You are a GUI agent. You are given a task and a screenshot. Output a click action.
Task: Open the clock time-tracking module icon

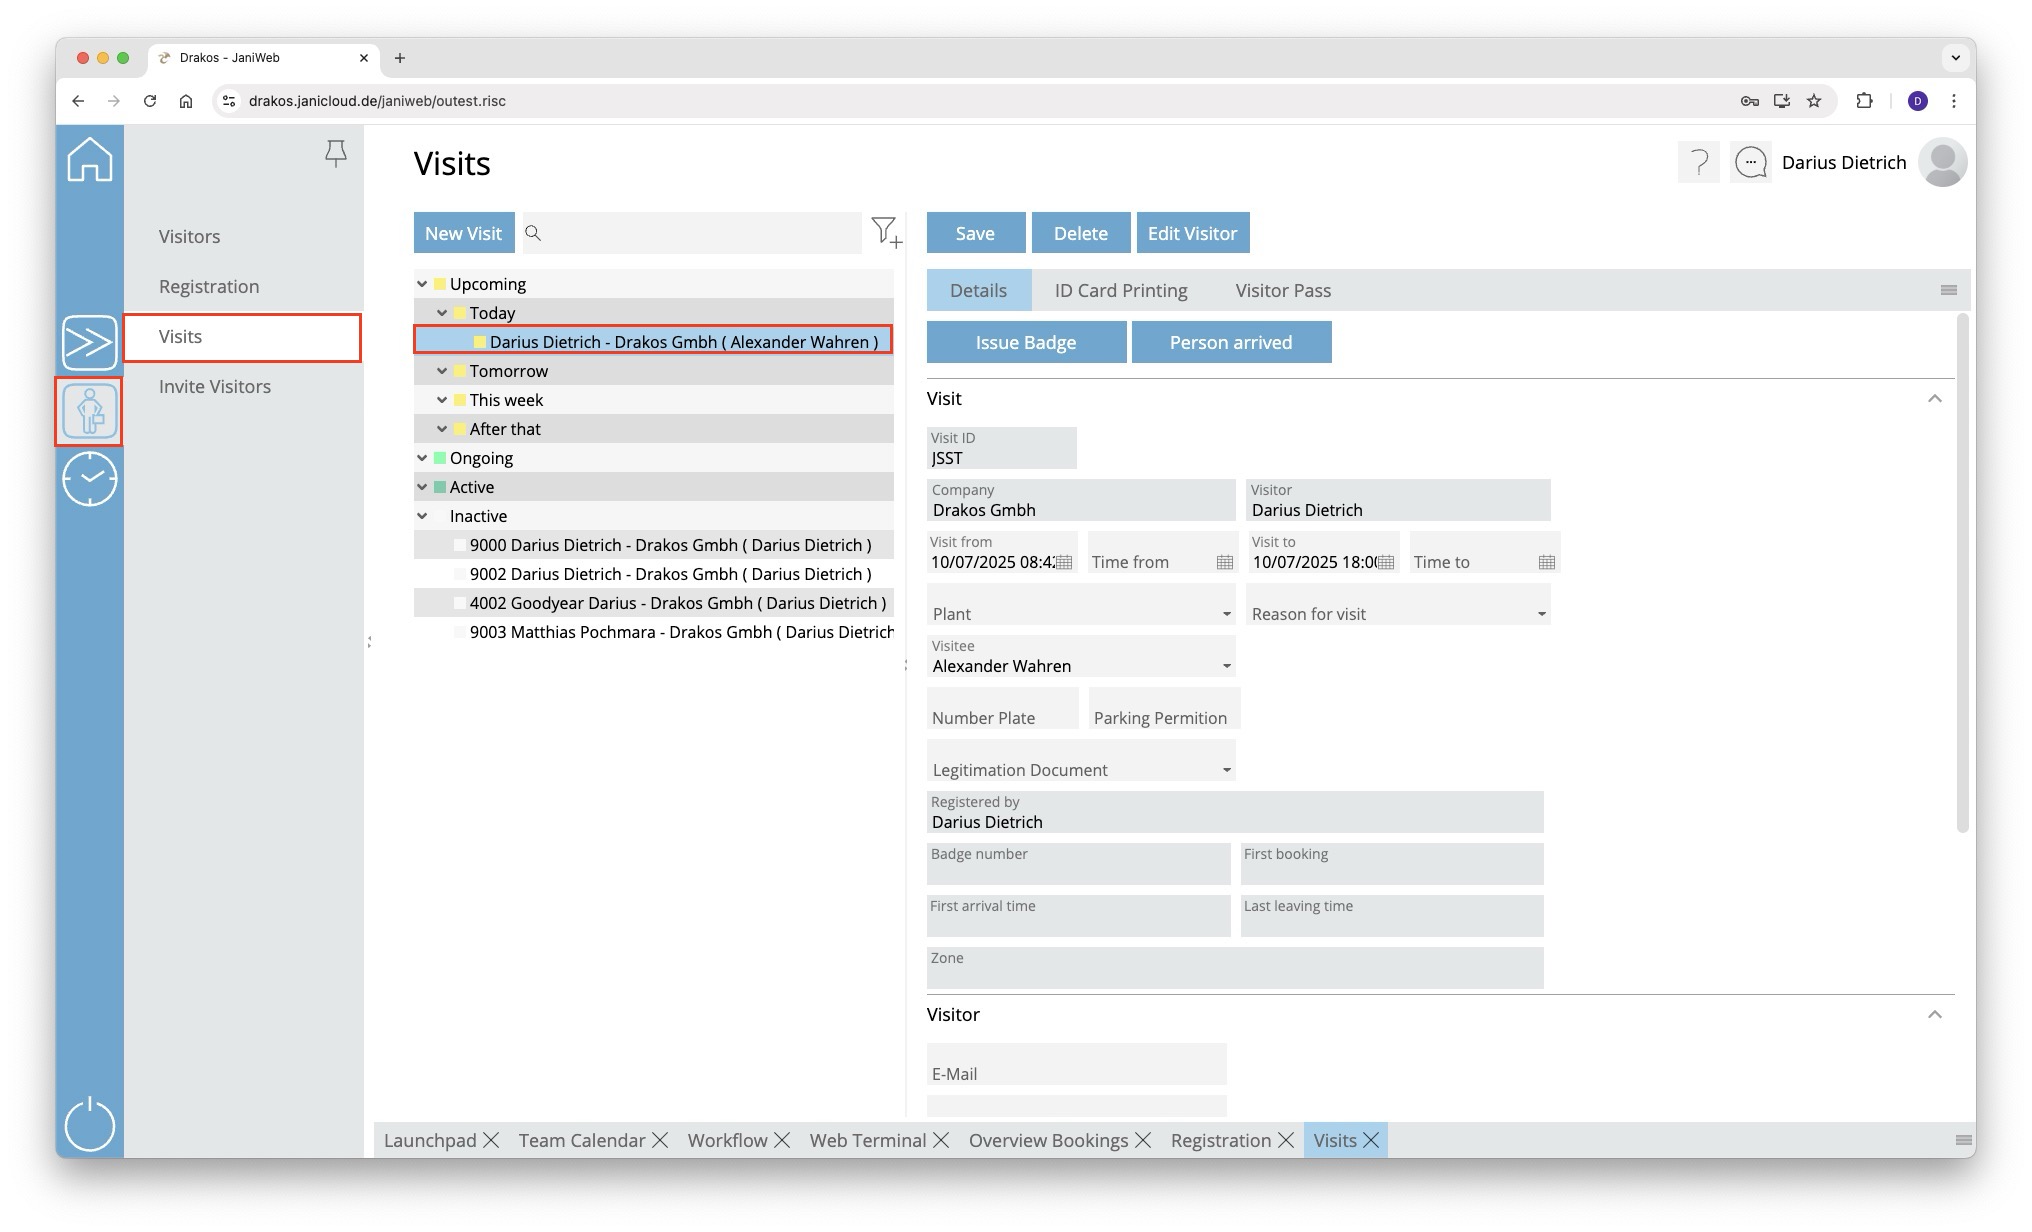(89, 479)
